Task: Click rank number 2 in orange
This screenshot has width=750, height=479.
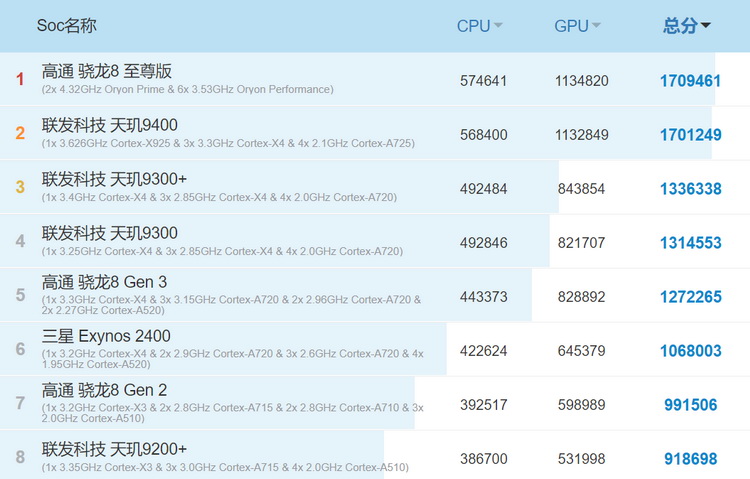Action: click(20, 133)
